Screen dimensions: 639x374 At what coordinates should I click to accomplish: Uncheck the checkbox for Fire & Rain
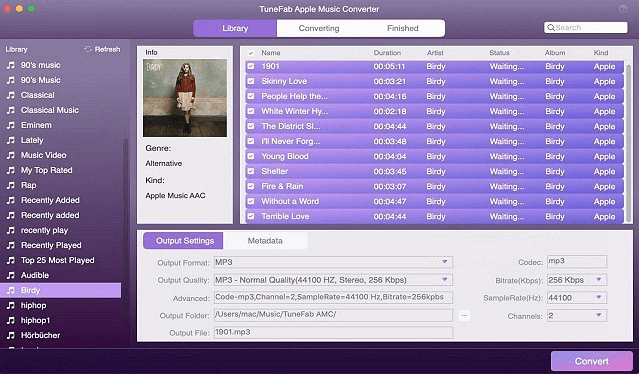coord(251,186)
